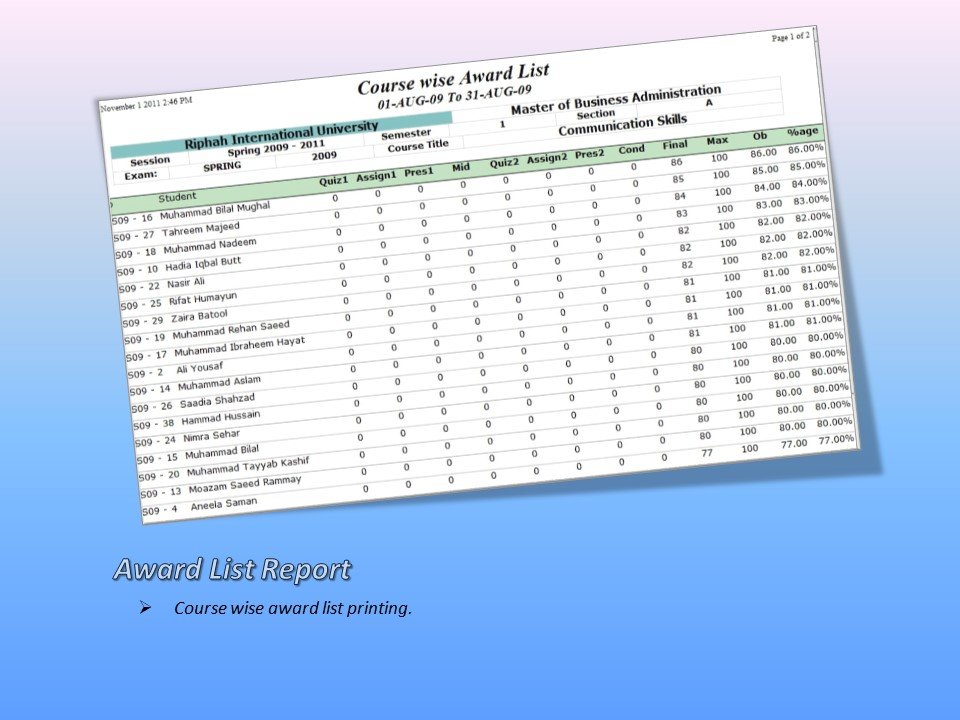Select student 'Muhammad Nadeem'
The width and height of the screenshot is (960, 720).
pyautogui.click(x=210, y=246)
